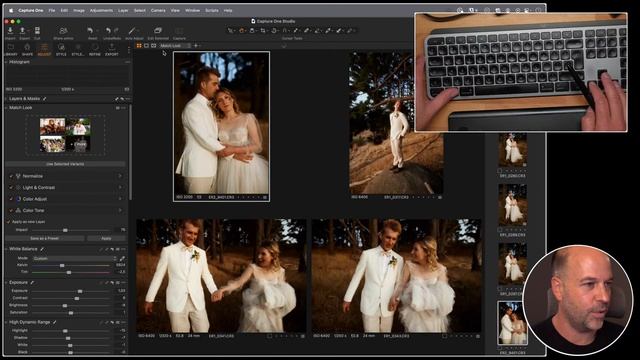640x360 pixels.
Task: Click Save as a Preset button
Action: coord(45,238)
